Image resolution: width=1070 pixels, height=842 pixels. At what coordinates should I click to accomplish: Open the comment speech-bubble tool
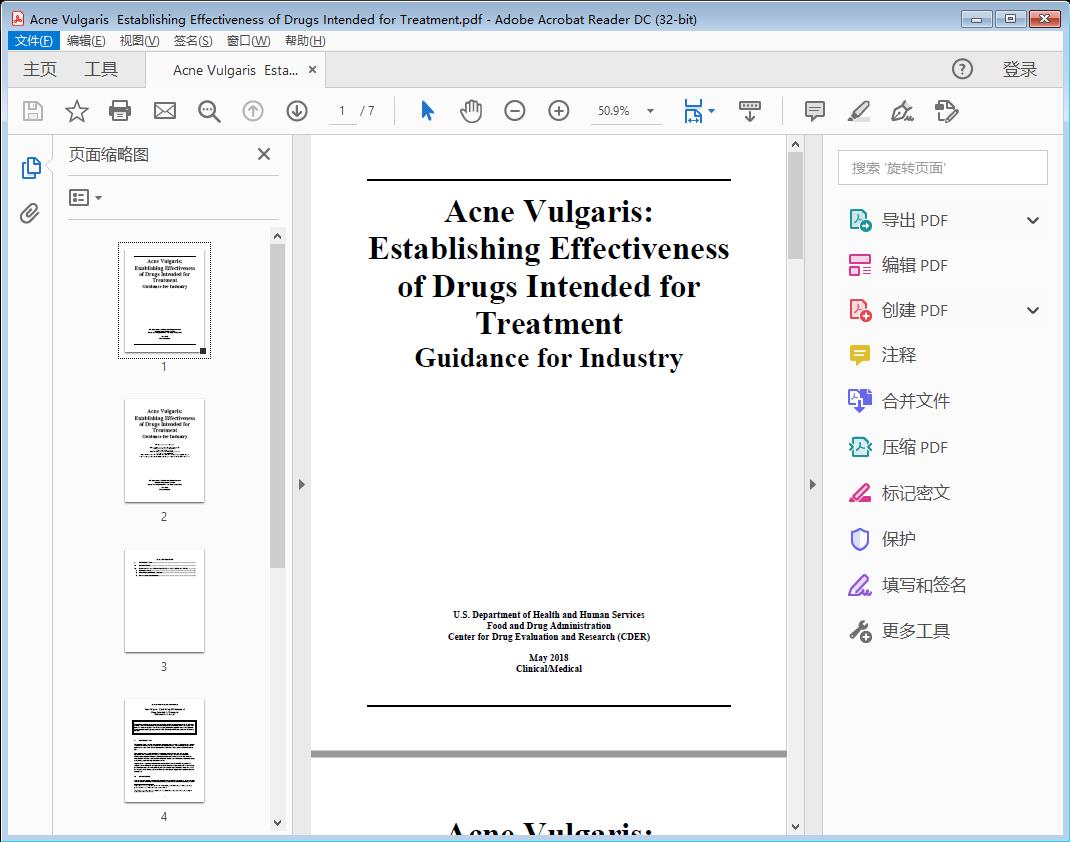pyautogui.click(x=814, y=110)
